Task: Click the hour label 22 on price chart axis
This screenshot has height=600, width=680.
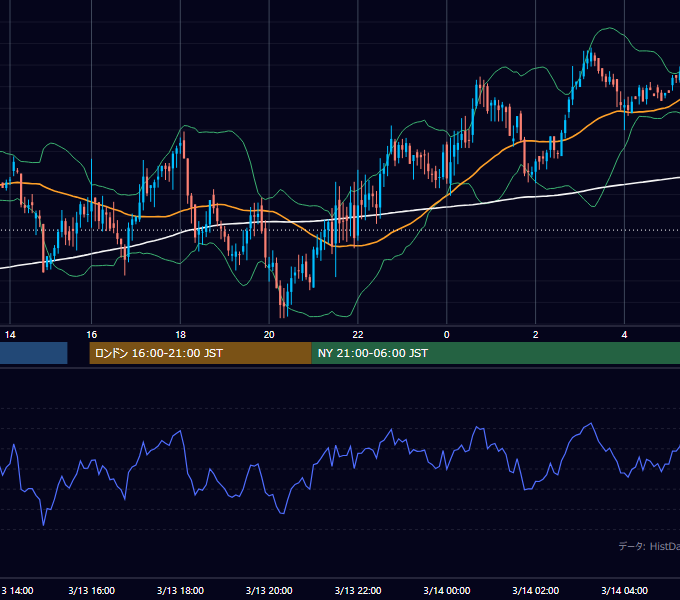Action: point(358,335)
